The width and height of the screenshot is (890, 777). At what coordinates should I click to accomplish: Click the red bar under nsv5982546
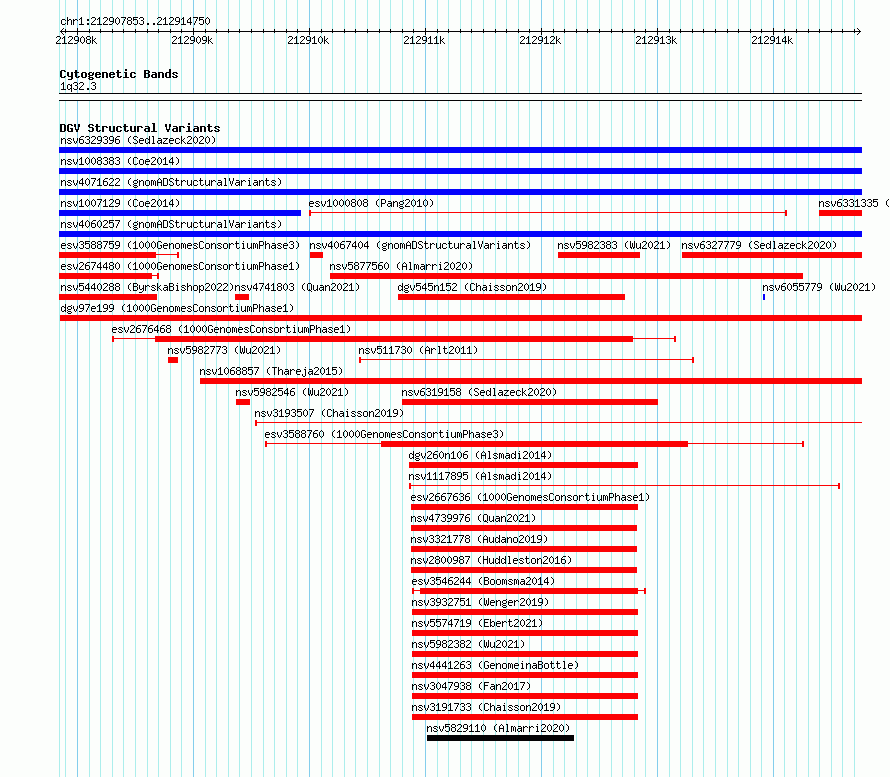[x=243, y=402]
